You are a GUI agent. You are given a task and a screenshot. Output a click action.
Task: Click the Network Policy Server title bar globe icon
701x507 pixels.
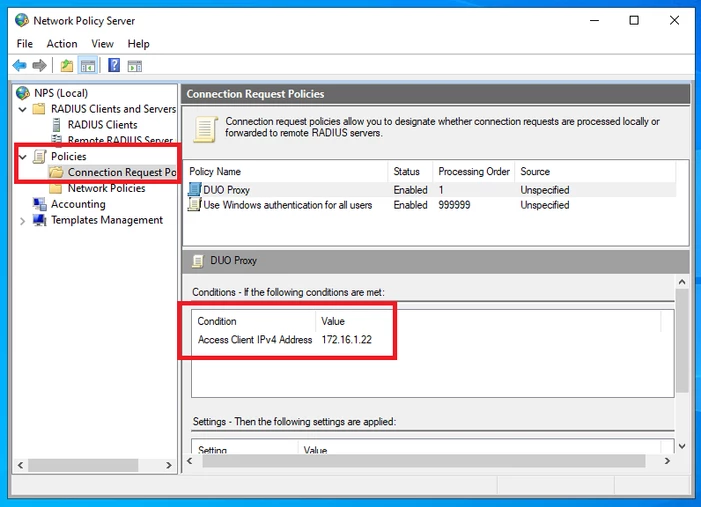coord(21,20)
